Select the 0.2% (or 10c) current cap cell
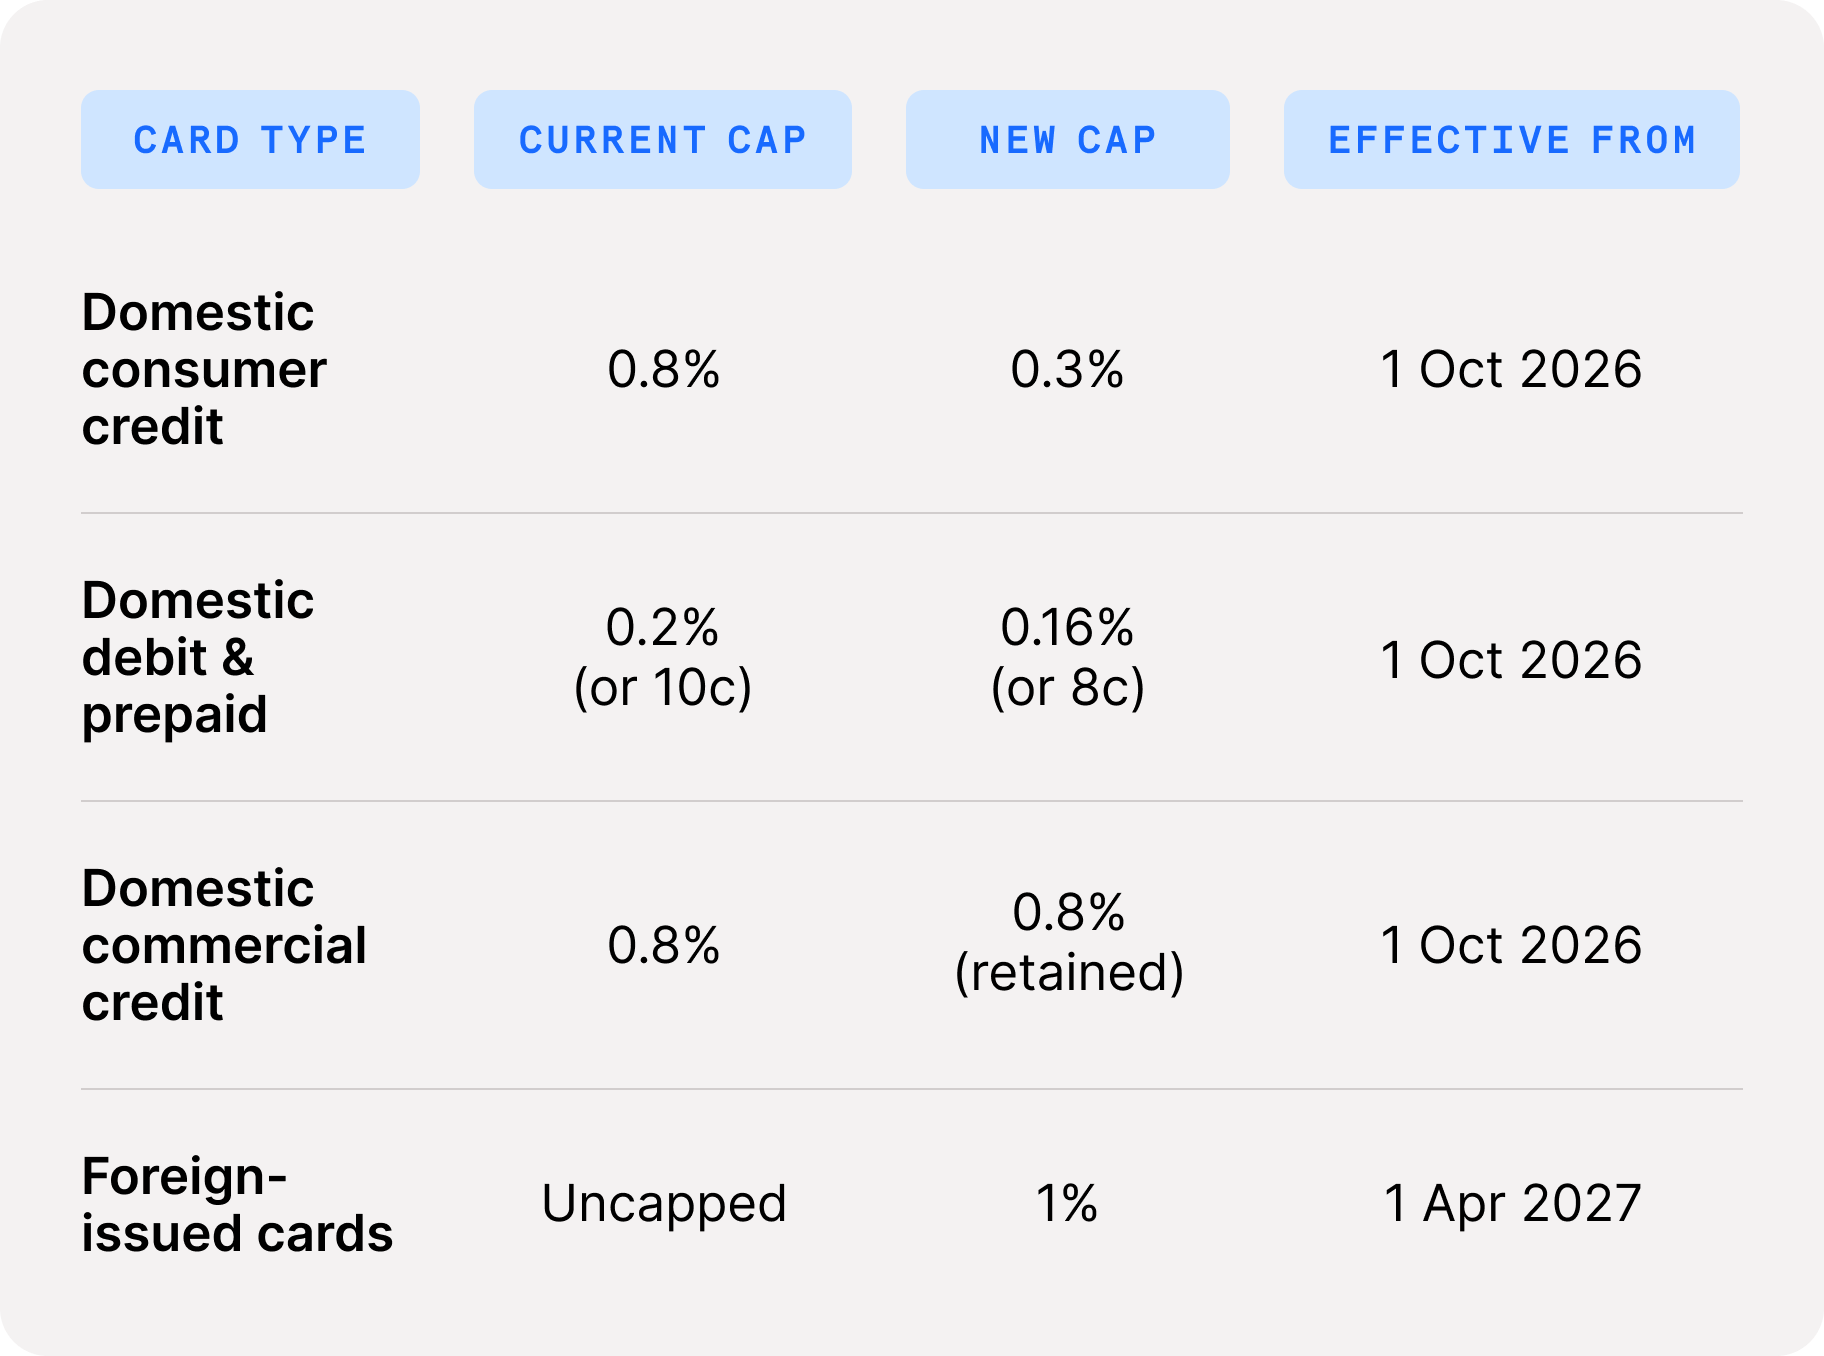The width and height of the screenshot is (1824, 1356). coord(662,657)
